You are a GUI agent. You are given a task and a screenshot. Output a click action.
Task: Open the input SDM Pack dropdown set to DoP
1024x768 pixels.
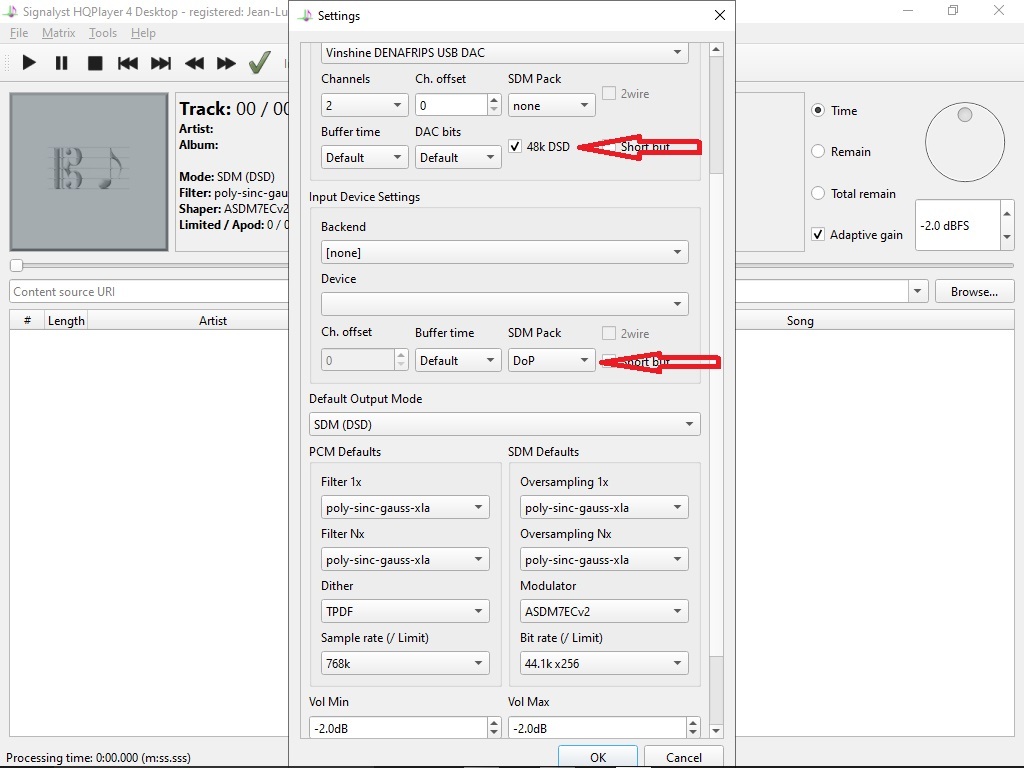(x=551, y=360)
